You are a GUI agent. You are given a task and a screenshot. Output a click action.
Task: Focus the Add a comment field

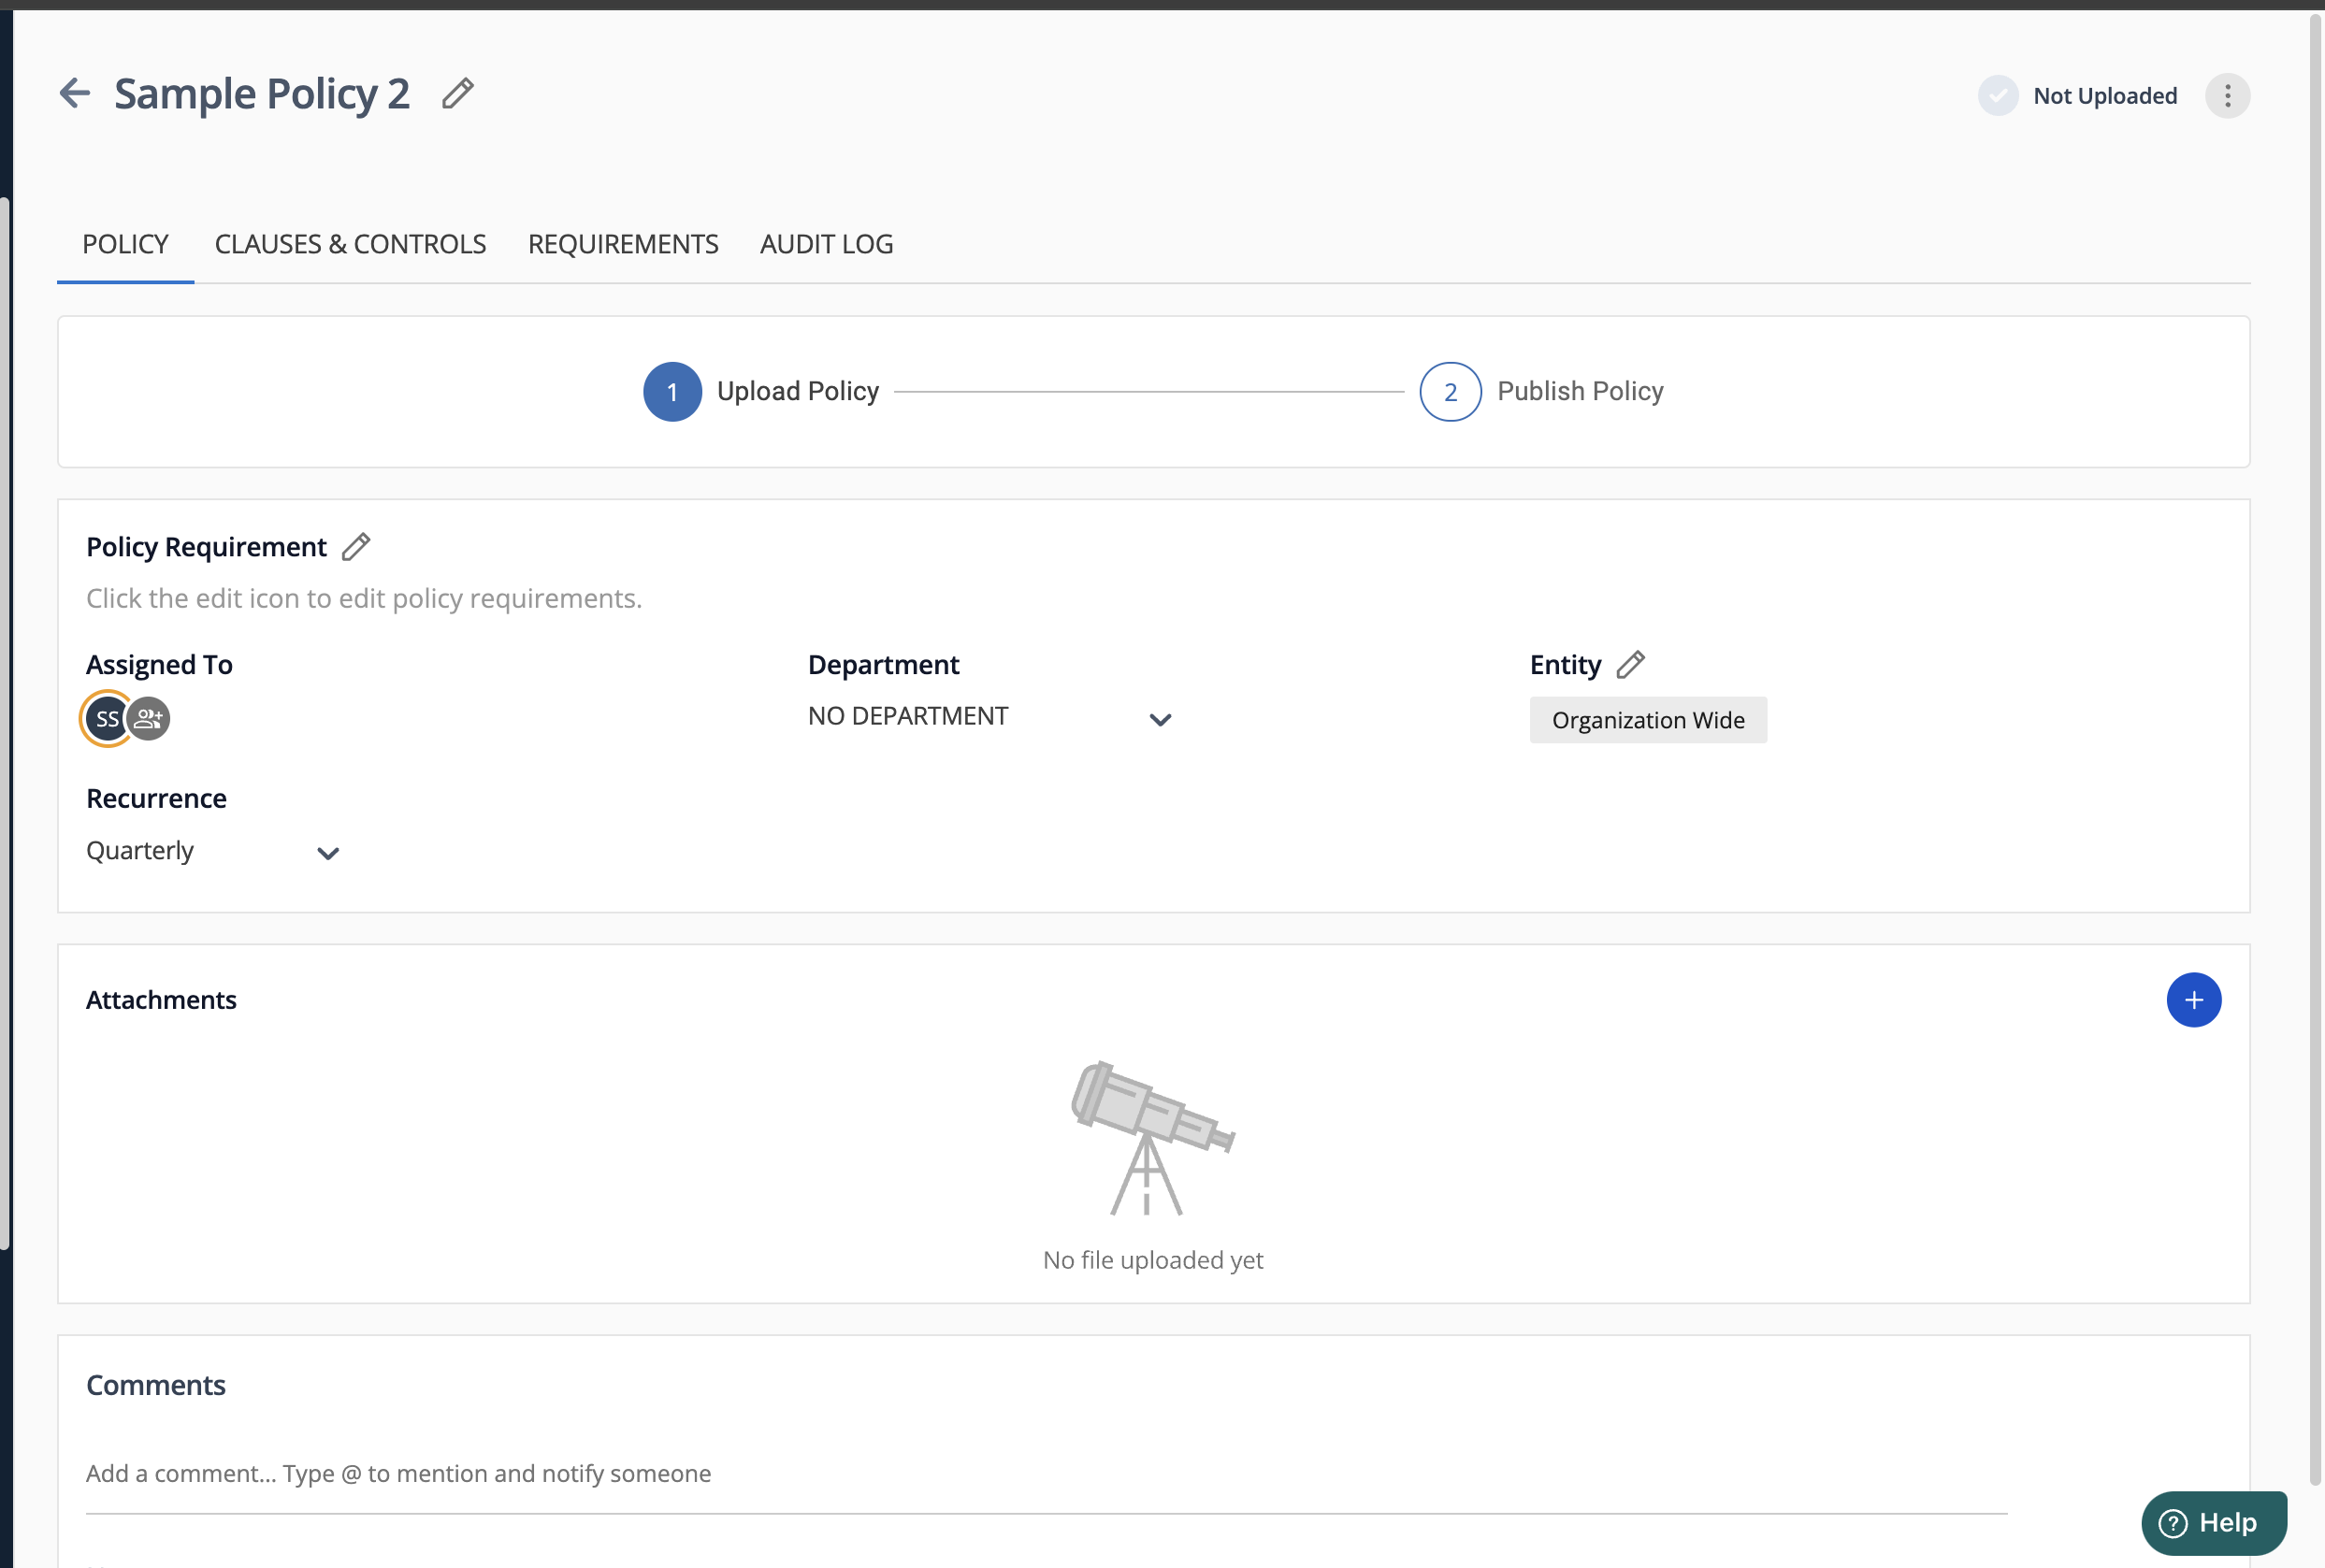tap(1046, 1474)
